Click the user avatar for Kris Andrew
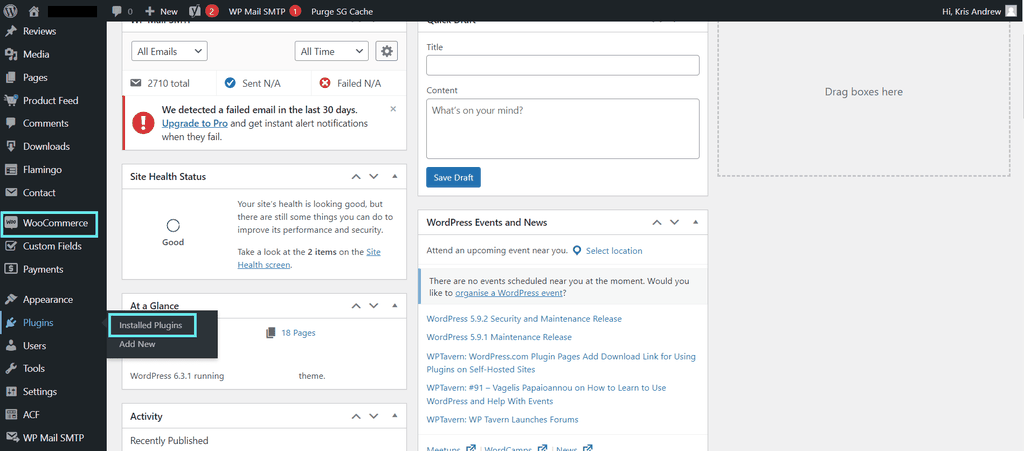1024x451 pixels. pos(1011,11)
